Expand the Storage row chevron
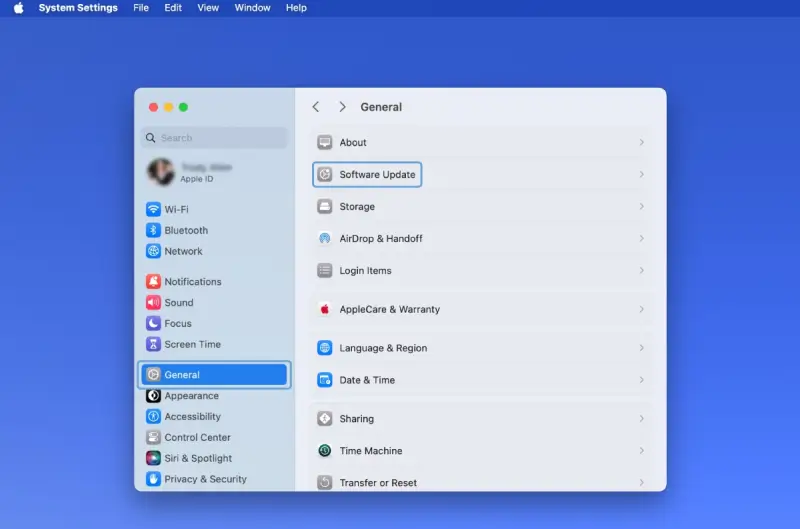This screenshot has height=529, width=800. pos(641,207)
